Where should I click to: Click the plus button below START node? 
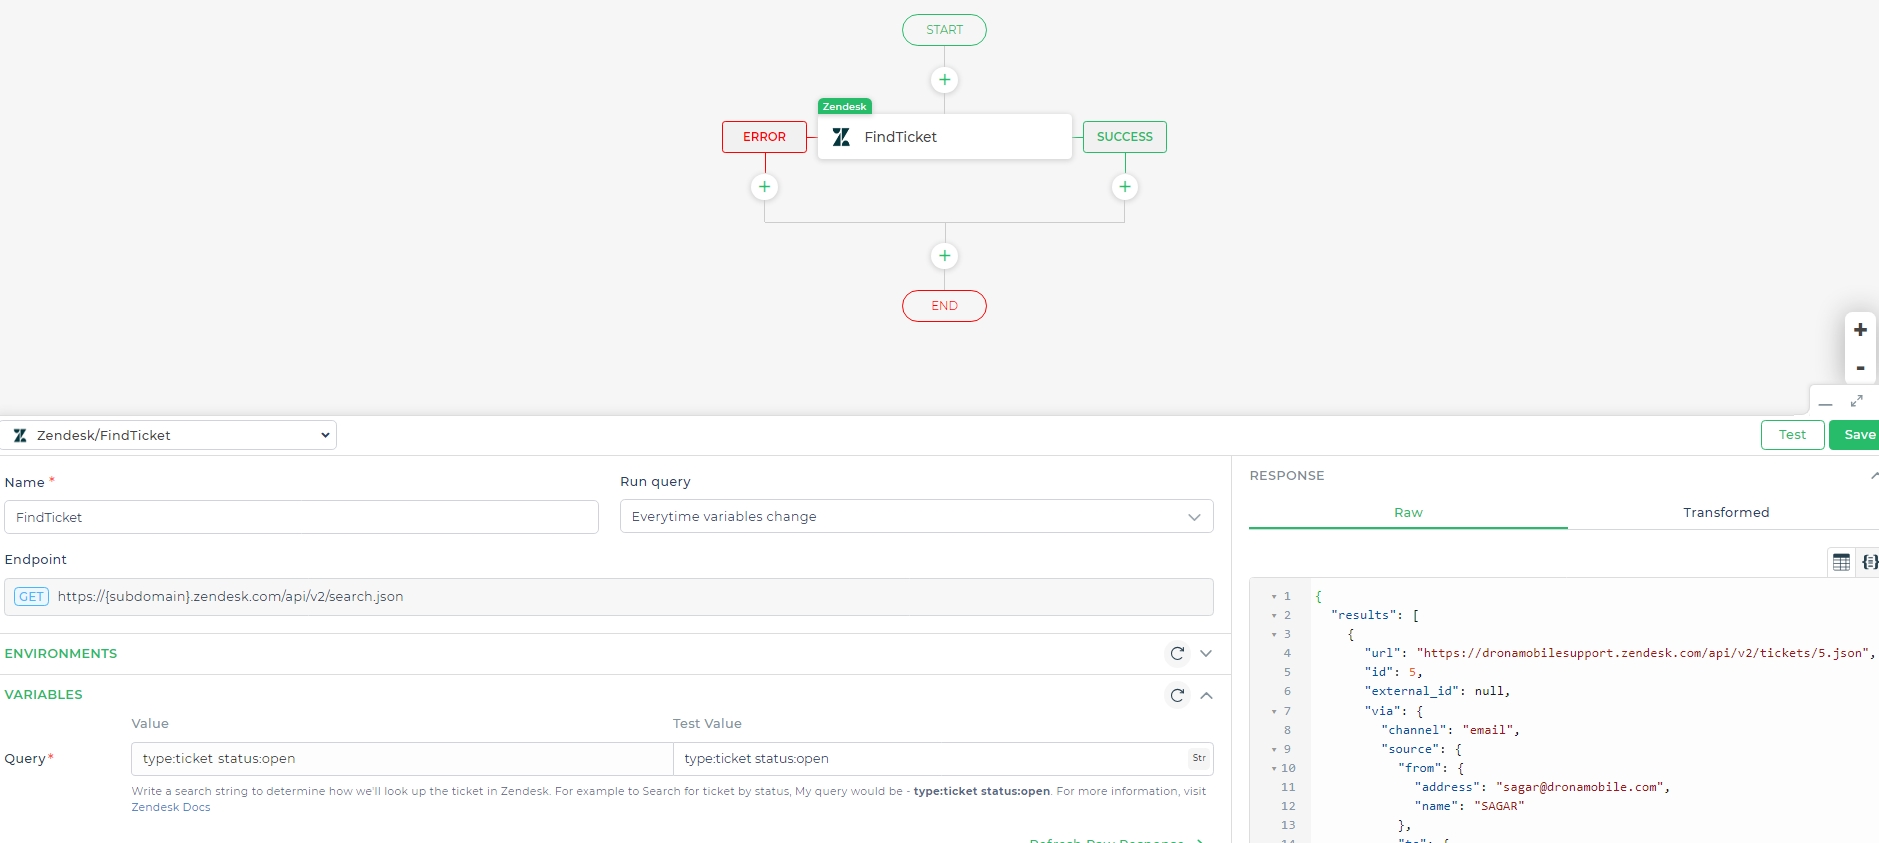coord(944,80)
